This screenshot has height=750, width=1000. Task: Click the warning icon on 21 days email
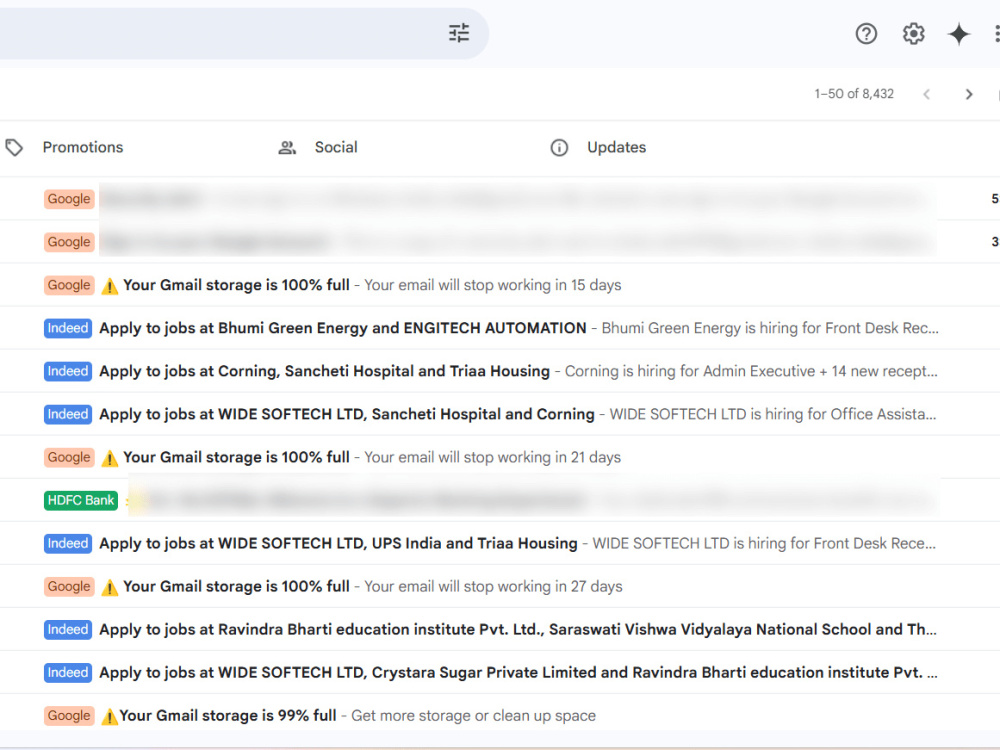pos(110,458)
